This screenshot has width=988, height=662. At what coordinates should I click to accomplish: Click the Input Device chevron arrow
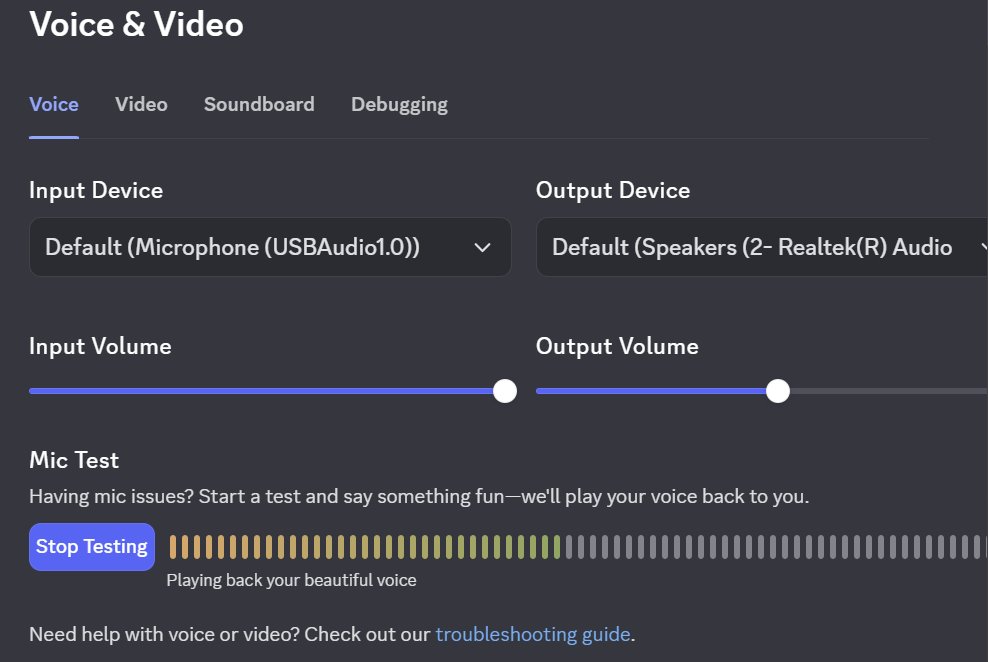point(483,248)
